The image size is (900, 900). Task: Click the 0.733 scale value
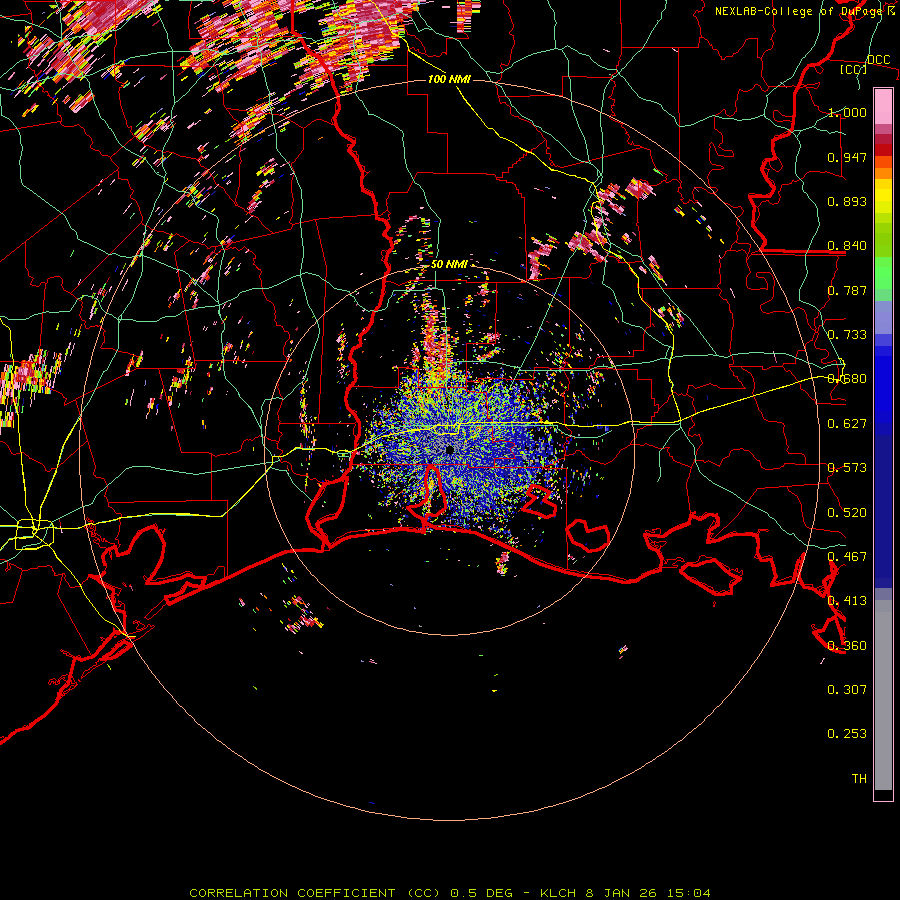[x=847, y=335]
